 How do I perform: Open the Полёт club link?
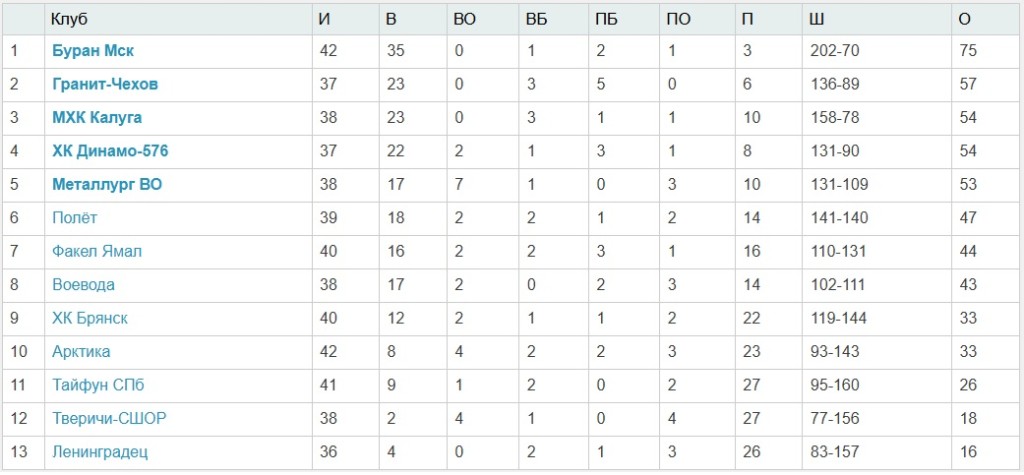[75, 218]
